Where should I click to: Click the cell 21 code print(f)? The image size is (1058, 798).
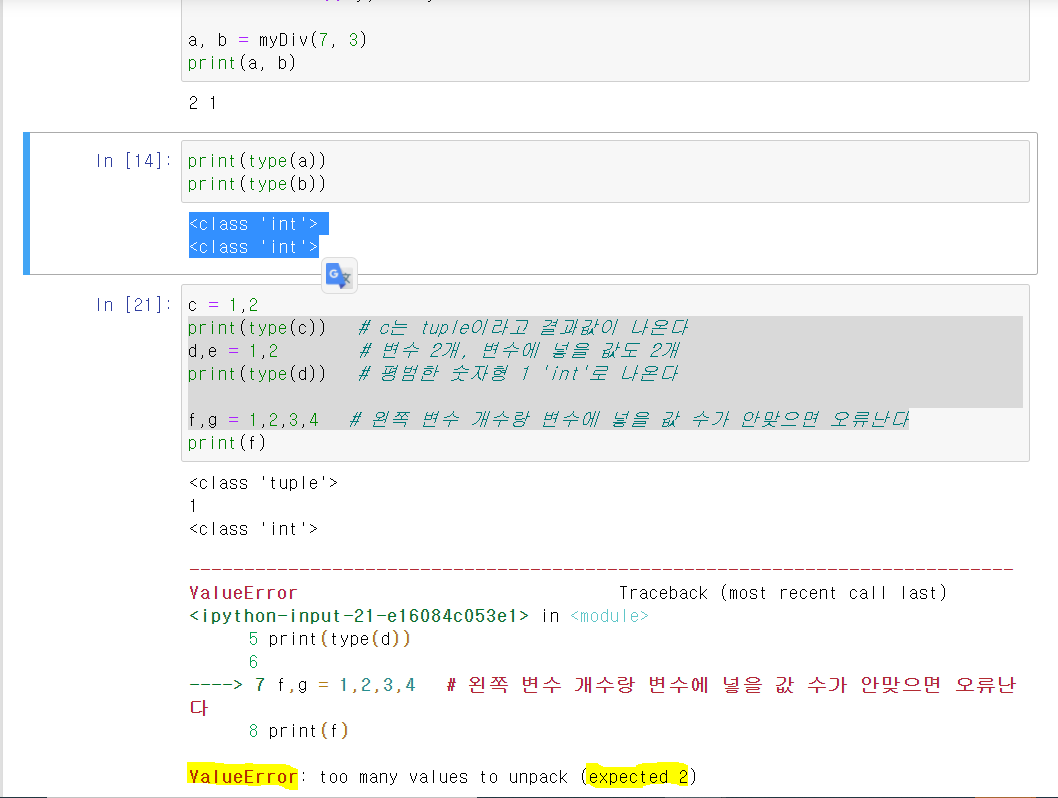tap(227, 443)
